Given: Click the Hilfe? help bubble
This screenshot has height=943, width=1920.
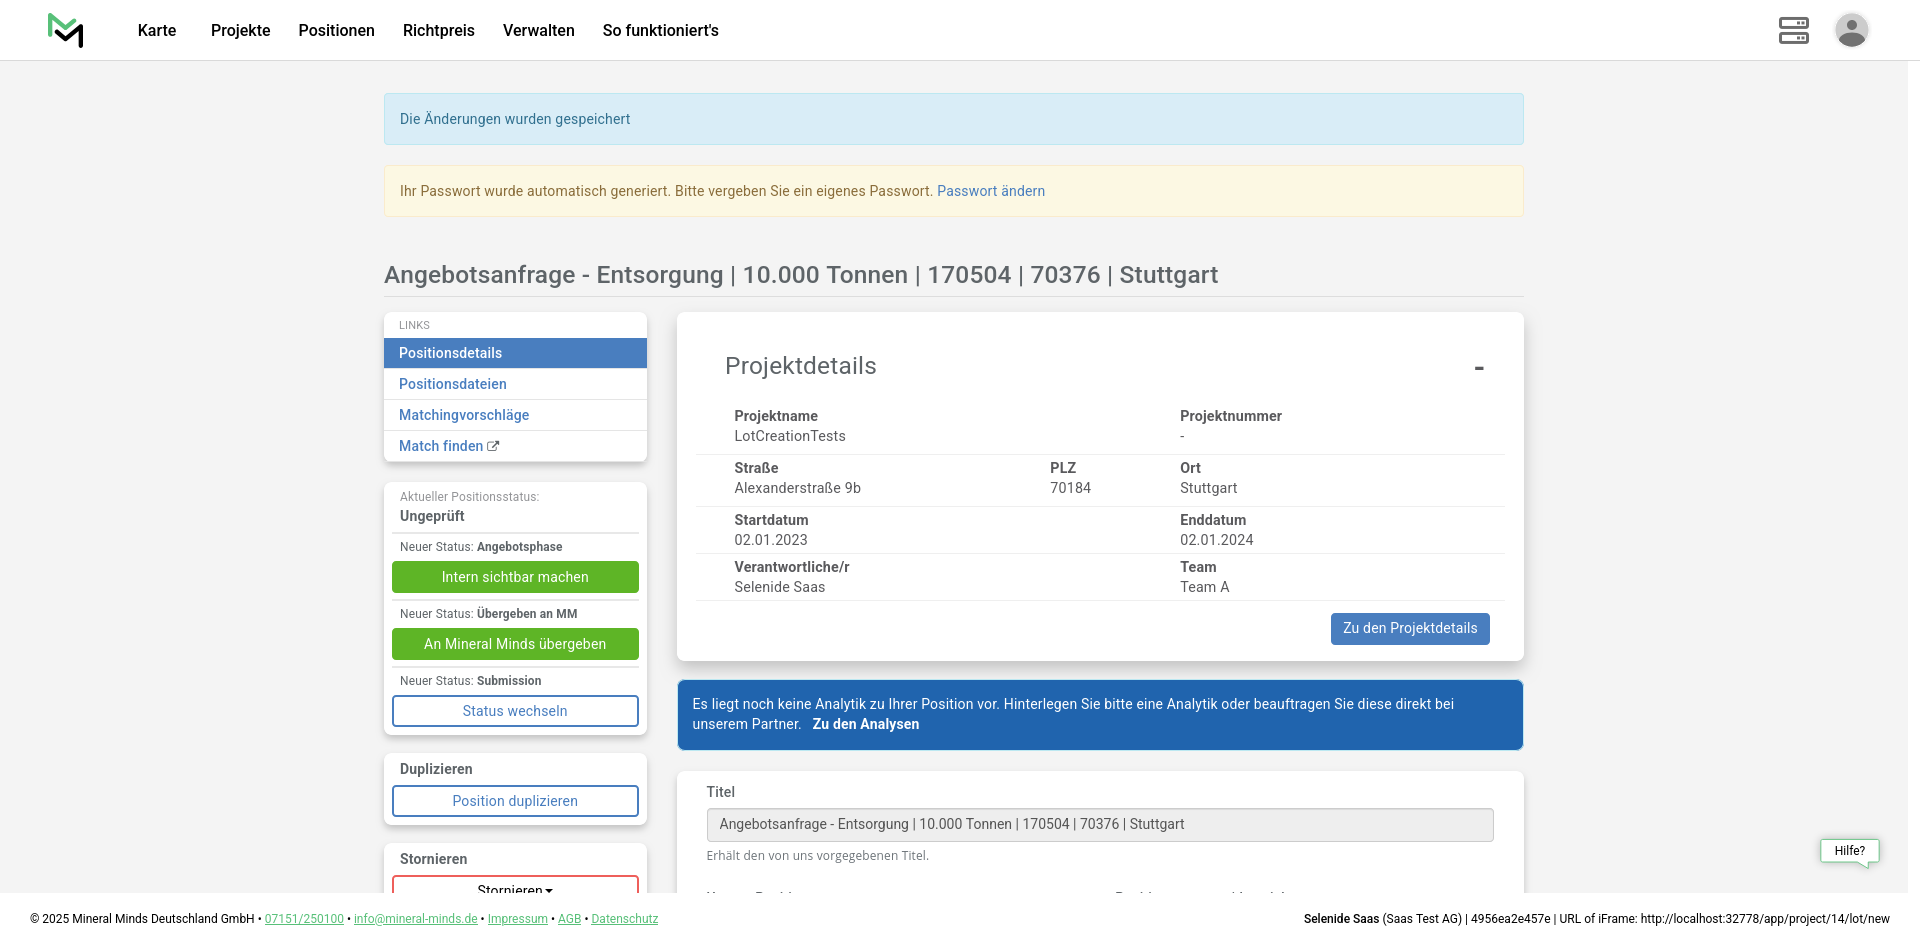Looking at the screenshot, I should (x=1849, y=851).
